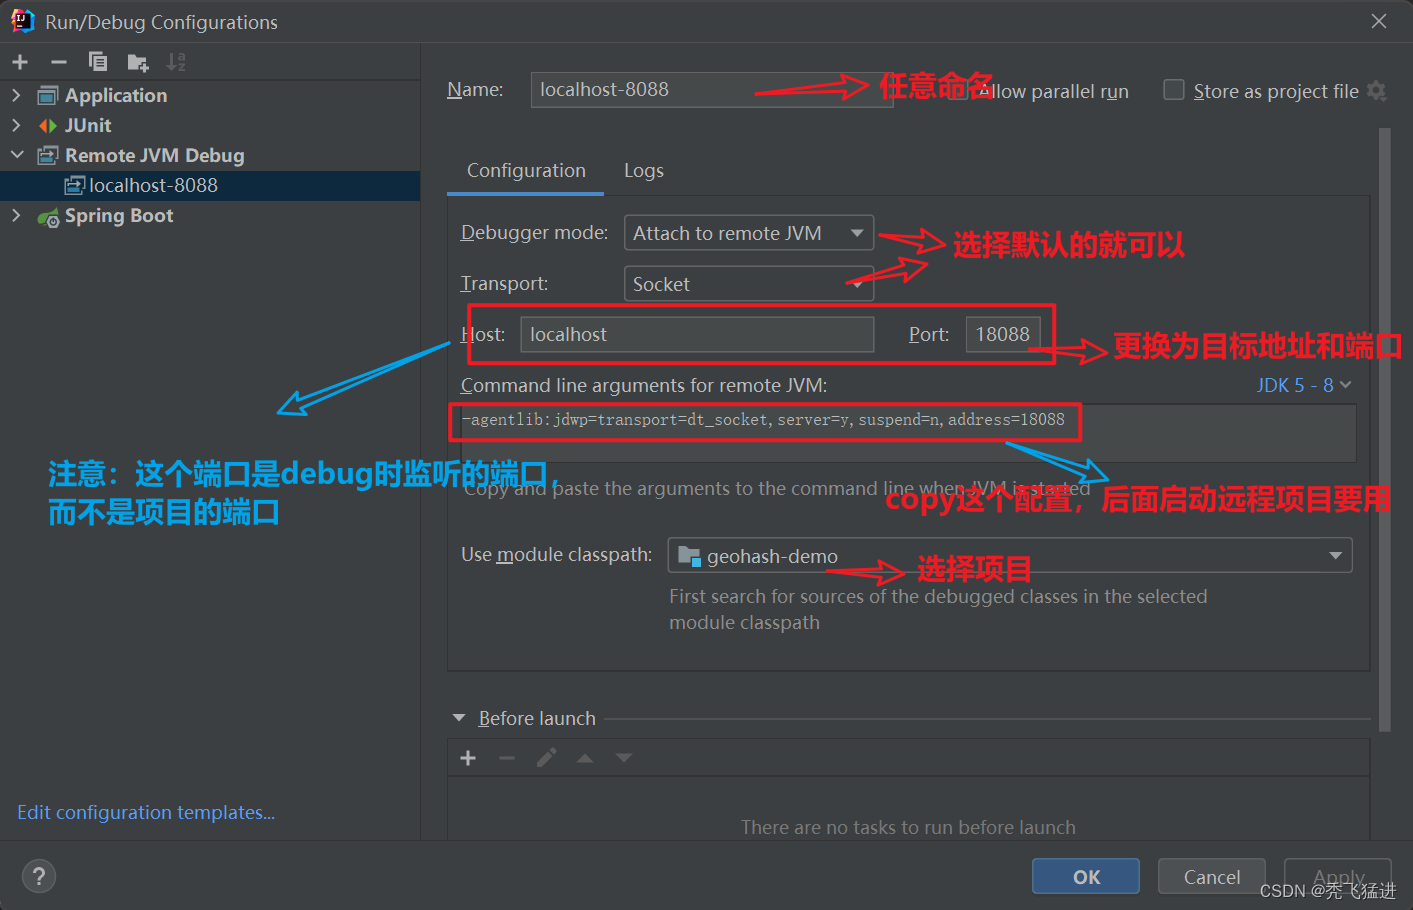The image size is (1413, 910).
Task: Click the move into new folder icon
Action: pyautogui.click(x=138, y=63)
